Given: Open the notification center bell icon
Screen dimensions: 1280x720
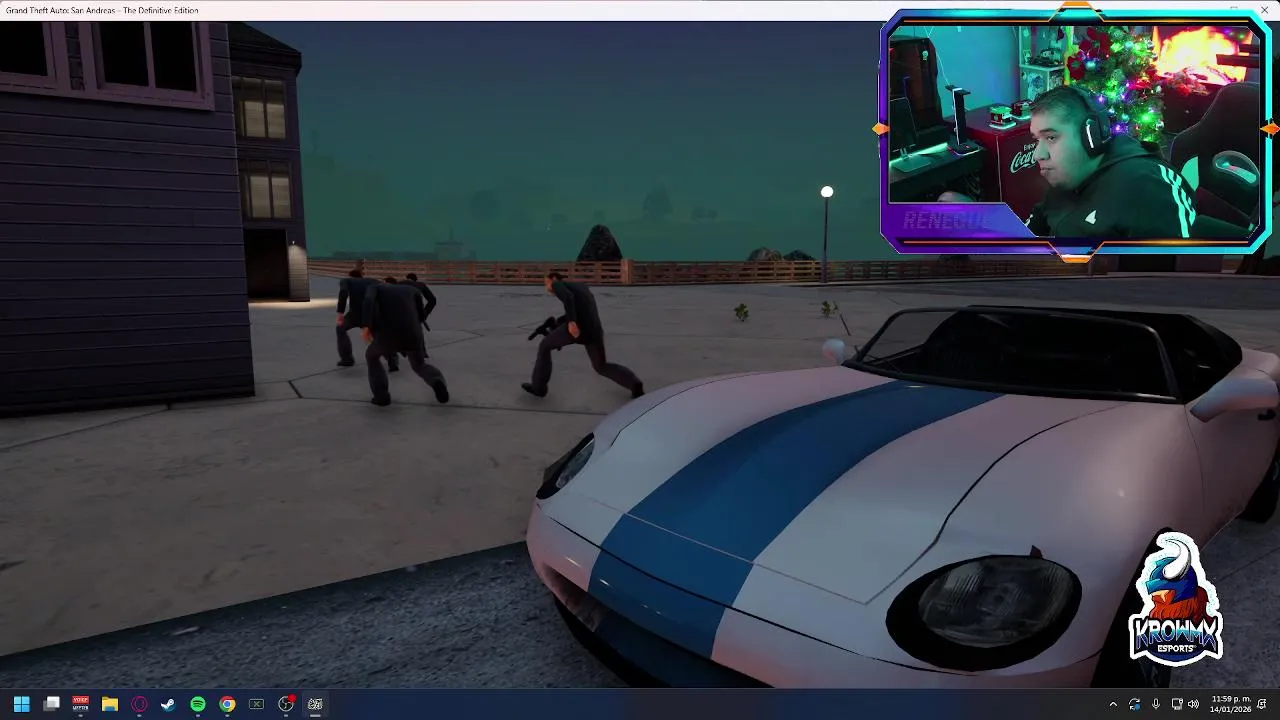Looking at the screenshot, I should [x=1263, y=705].
